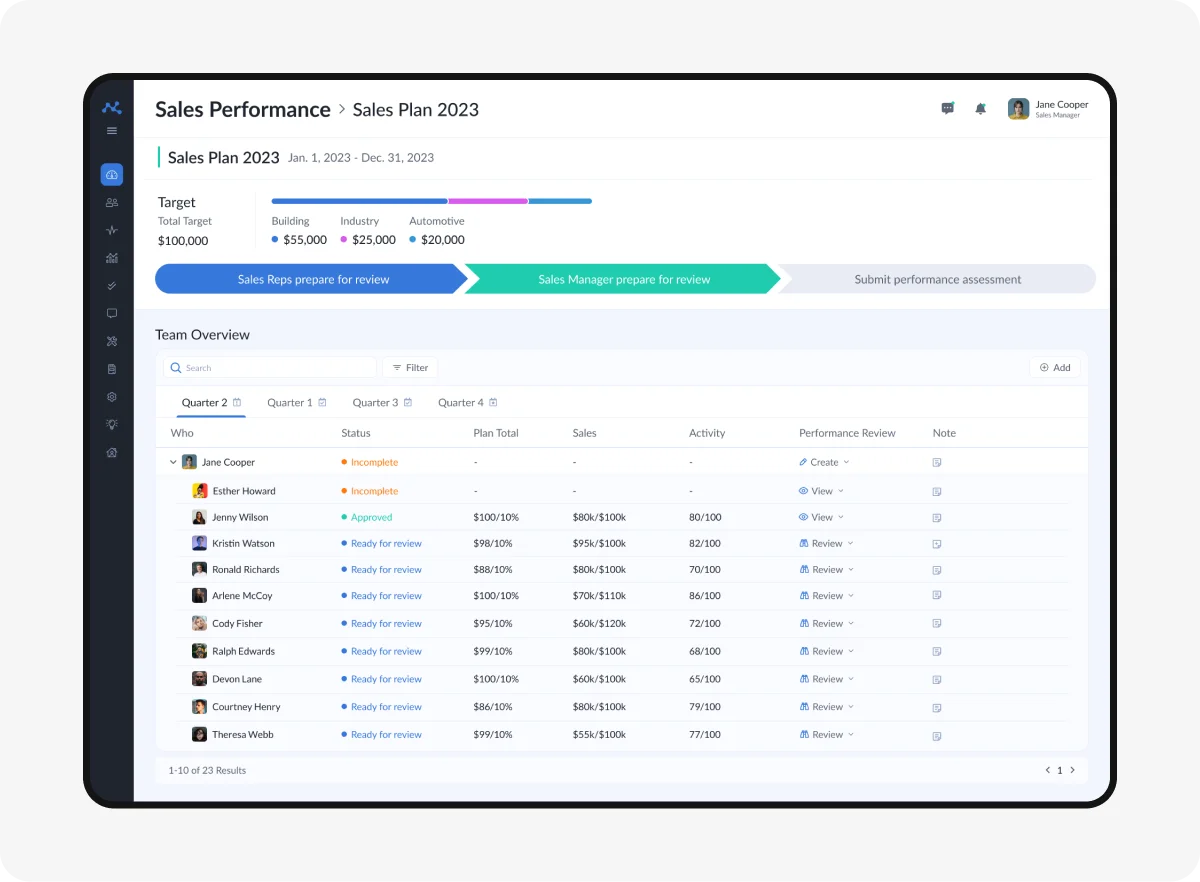Switch to the Quarter 3 tab
The image size is (1200, 882).
click(x=381, y=403)
